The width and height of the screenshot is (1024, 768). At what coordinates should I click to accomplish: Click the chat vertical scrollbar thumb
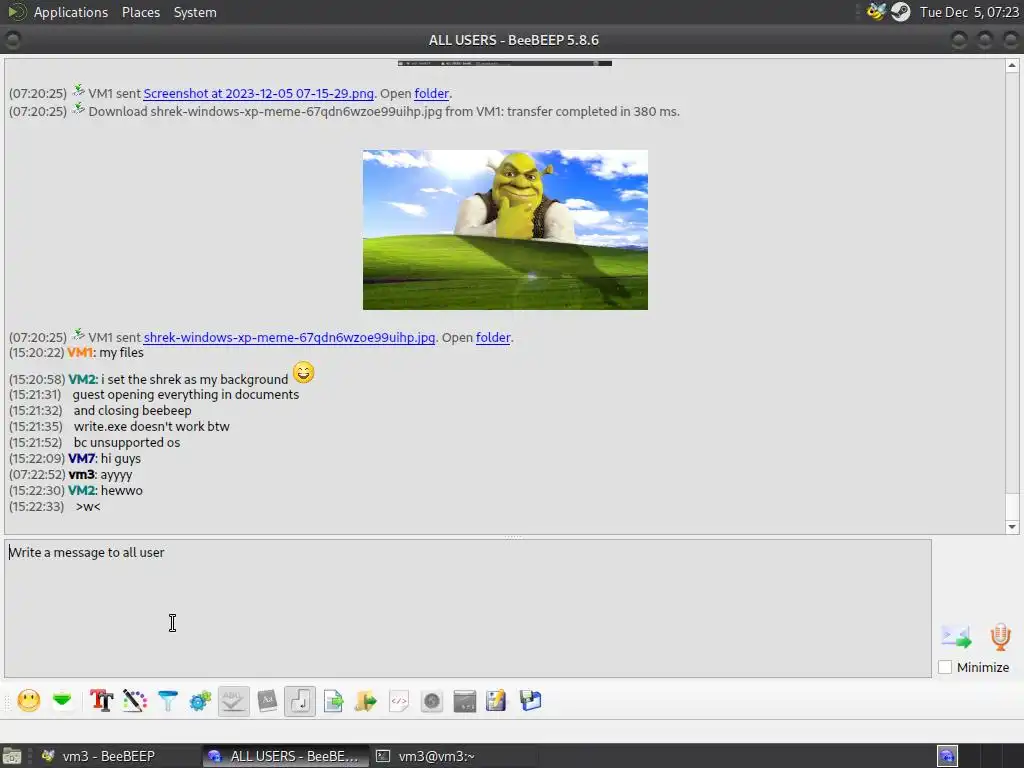(1012, 506)
